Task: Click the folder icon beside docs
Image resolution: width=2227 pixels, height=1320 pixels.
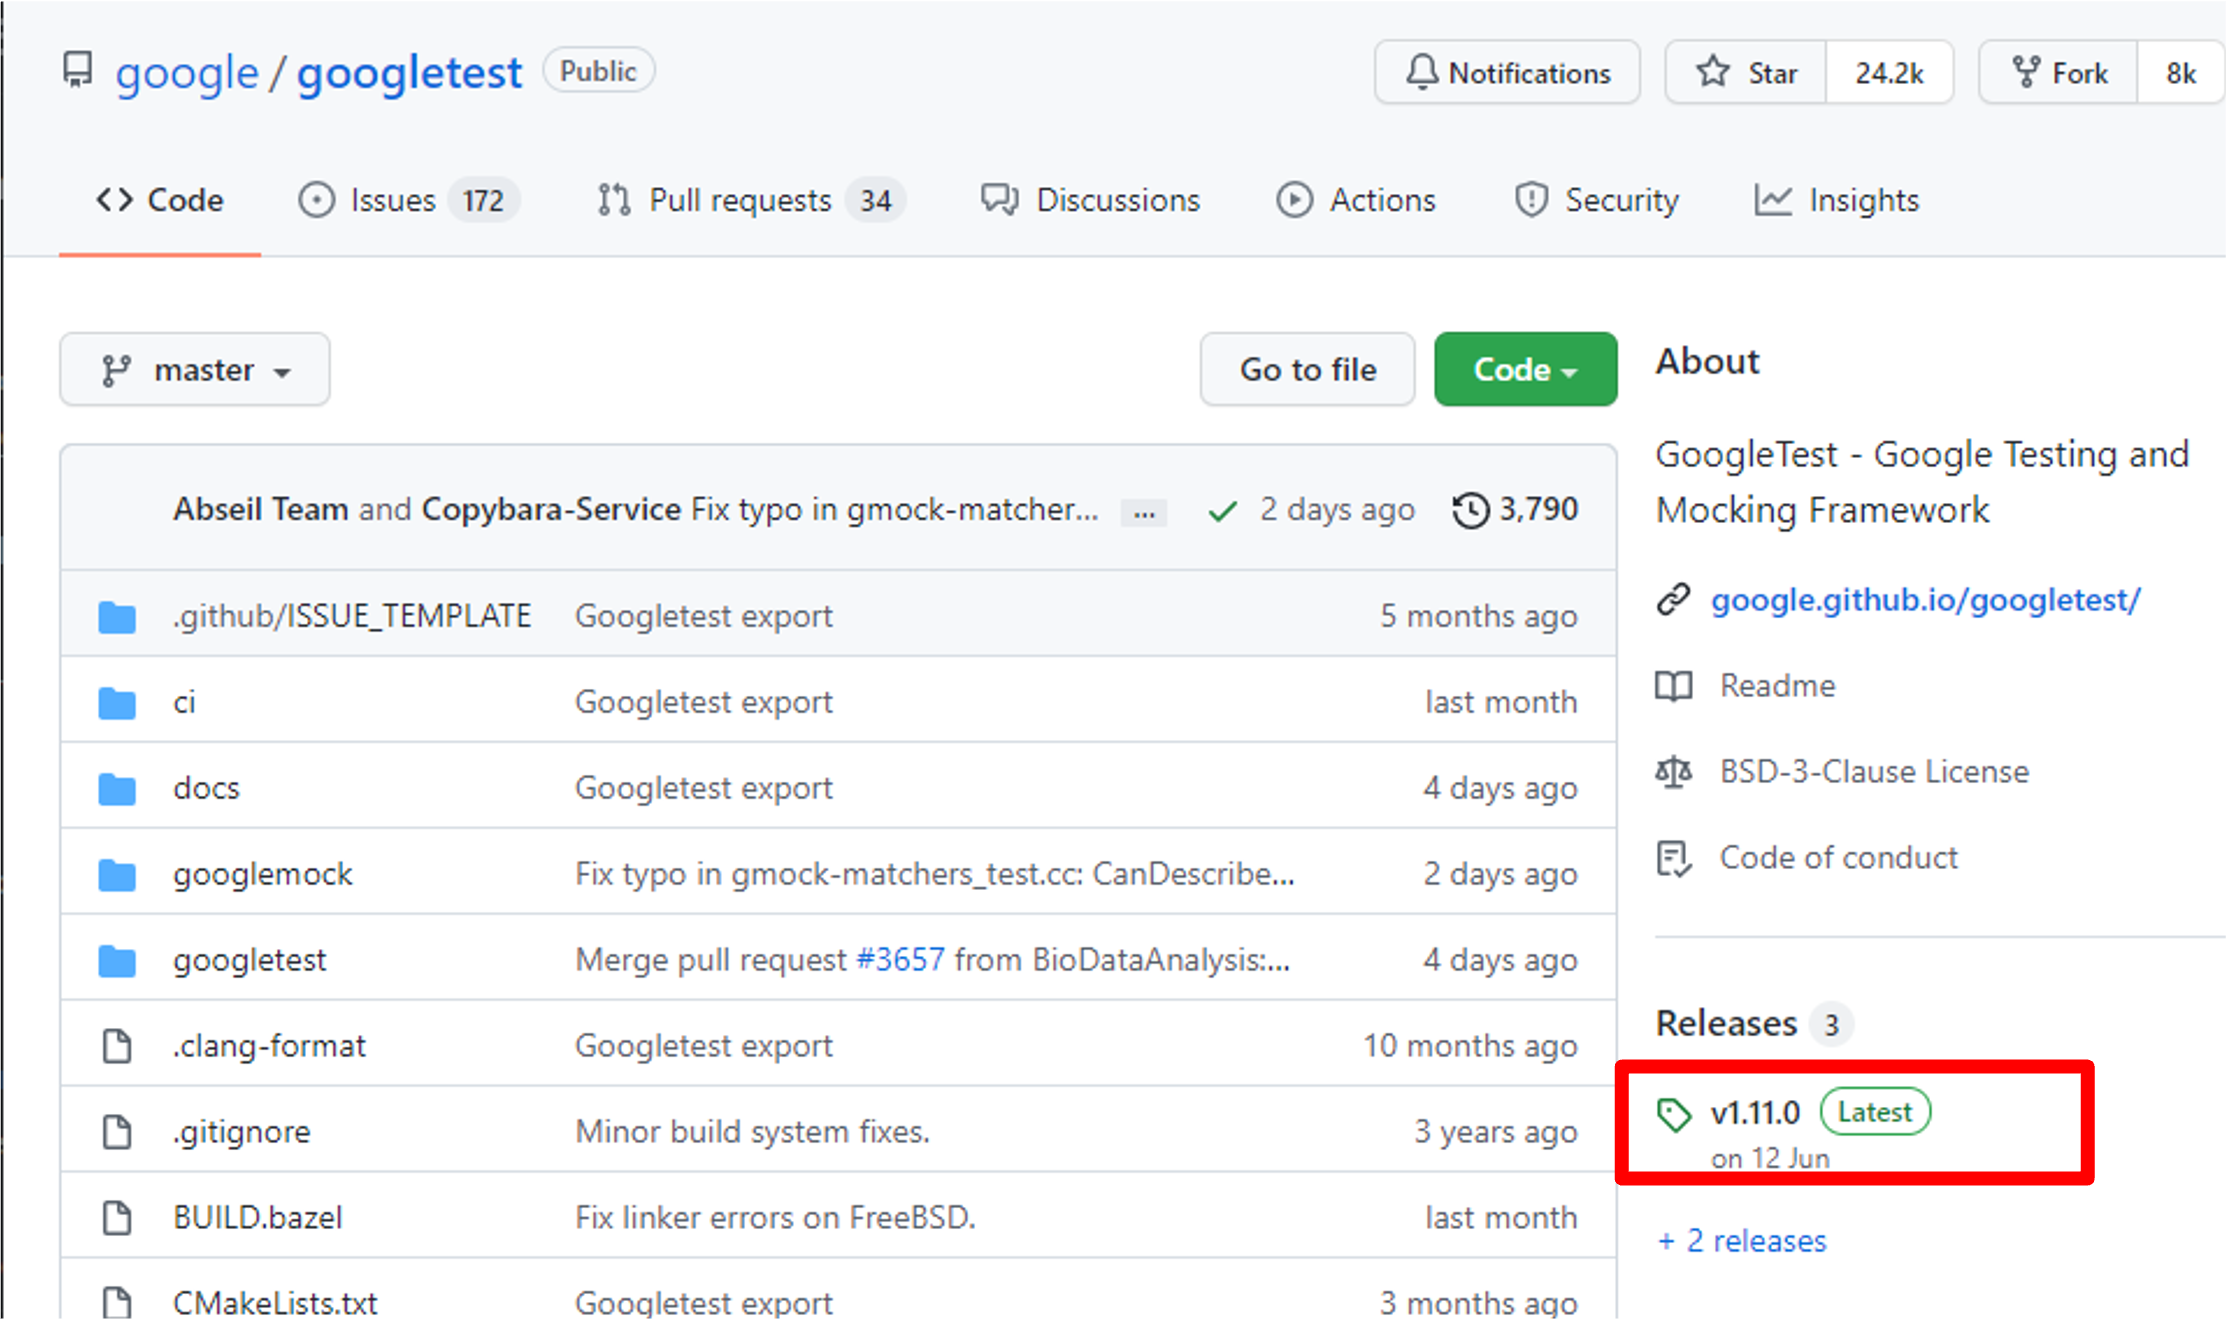Action: pyautogui.click(x=117, y=789)
